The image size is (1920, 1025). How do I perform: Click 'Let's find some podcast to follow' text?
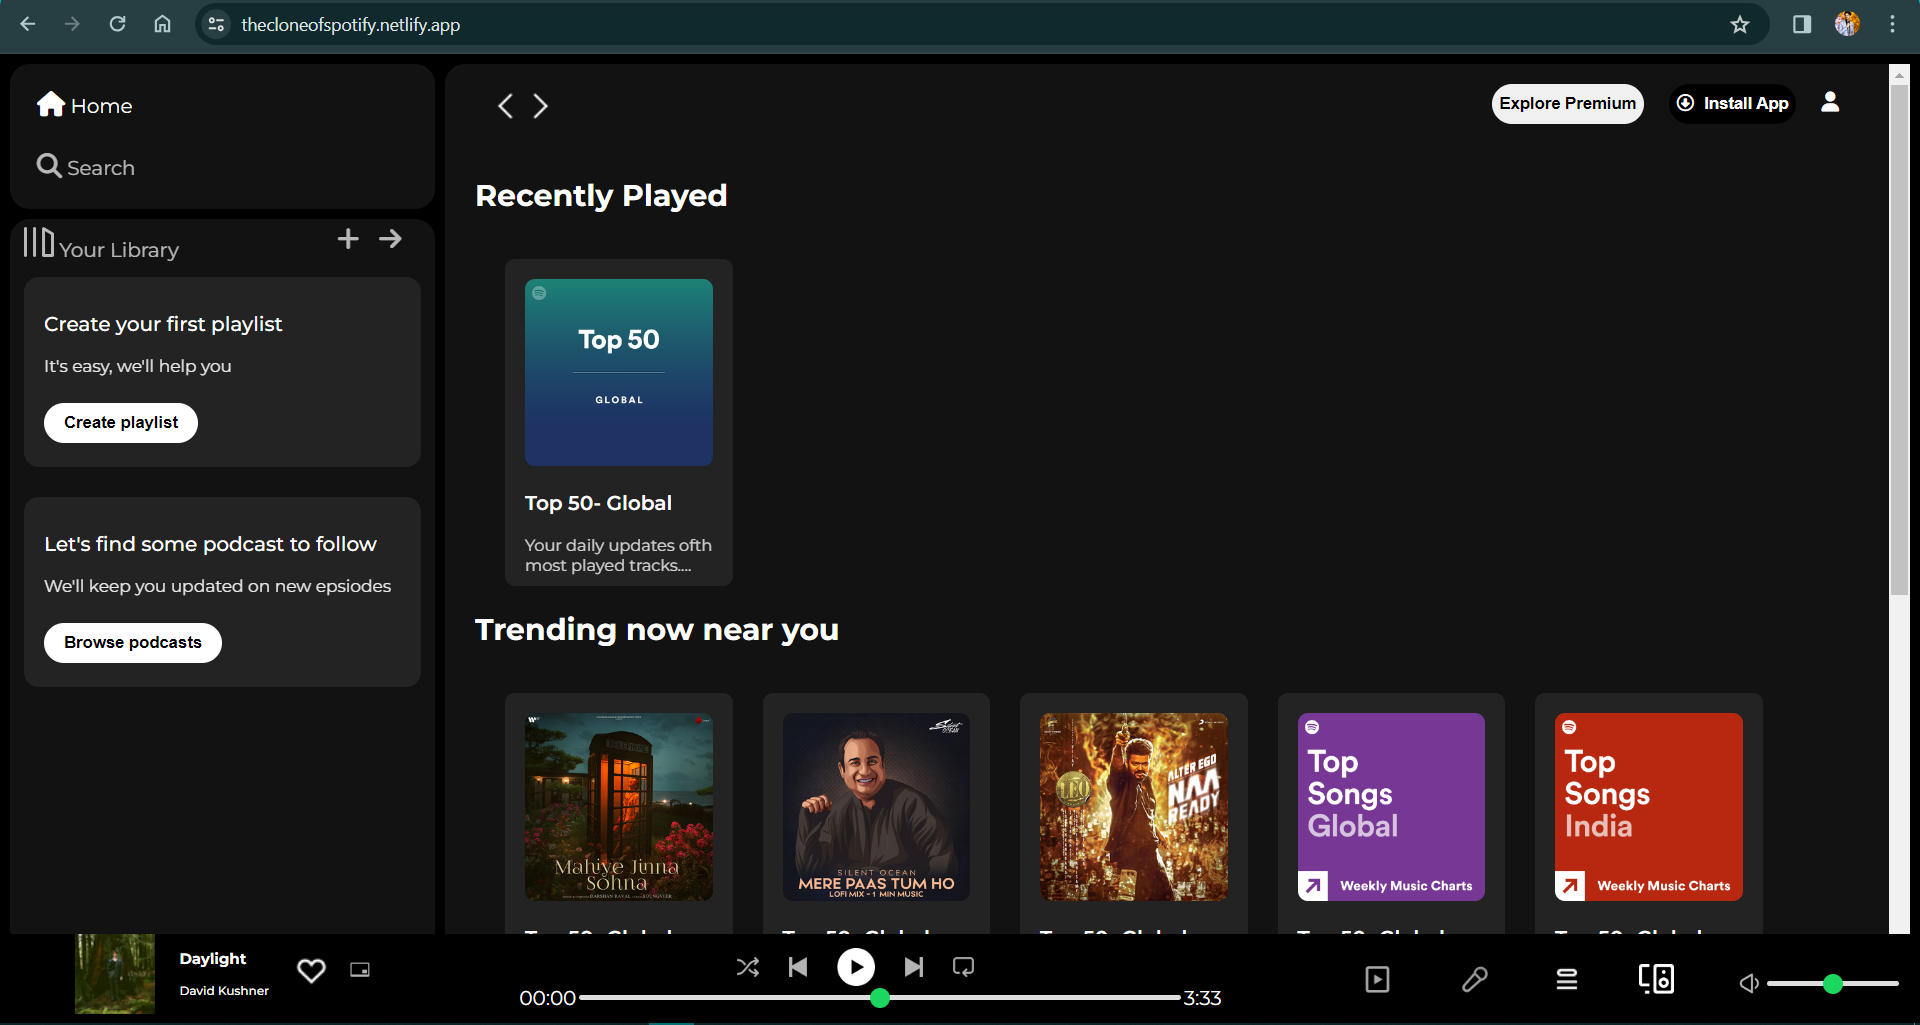(210, 544)
